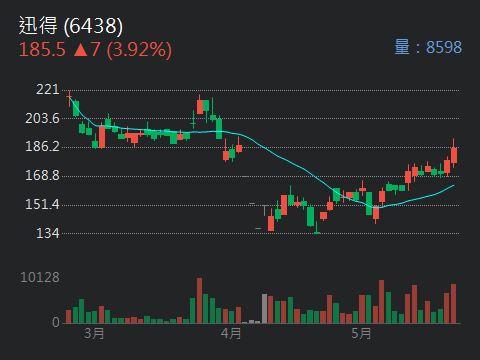The image size is (480, 360).
Task: Click the 221 price axis label
Action: 48,90
